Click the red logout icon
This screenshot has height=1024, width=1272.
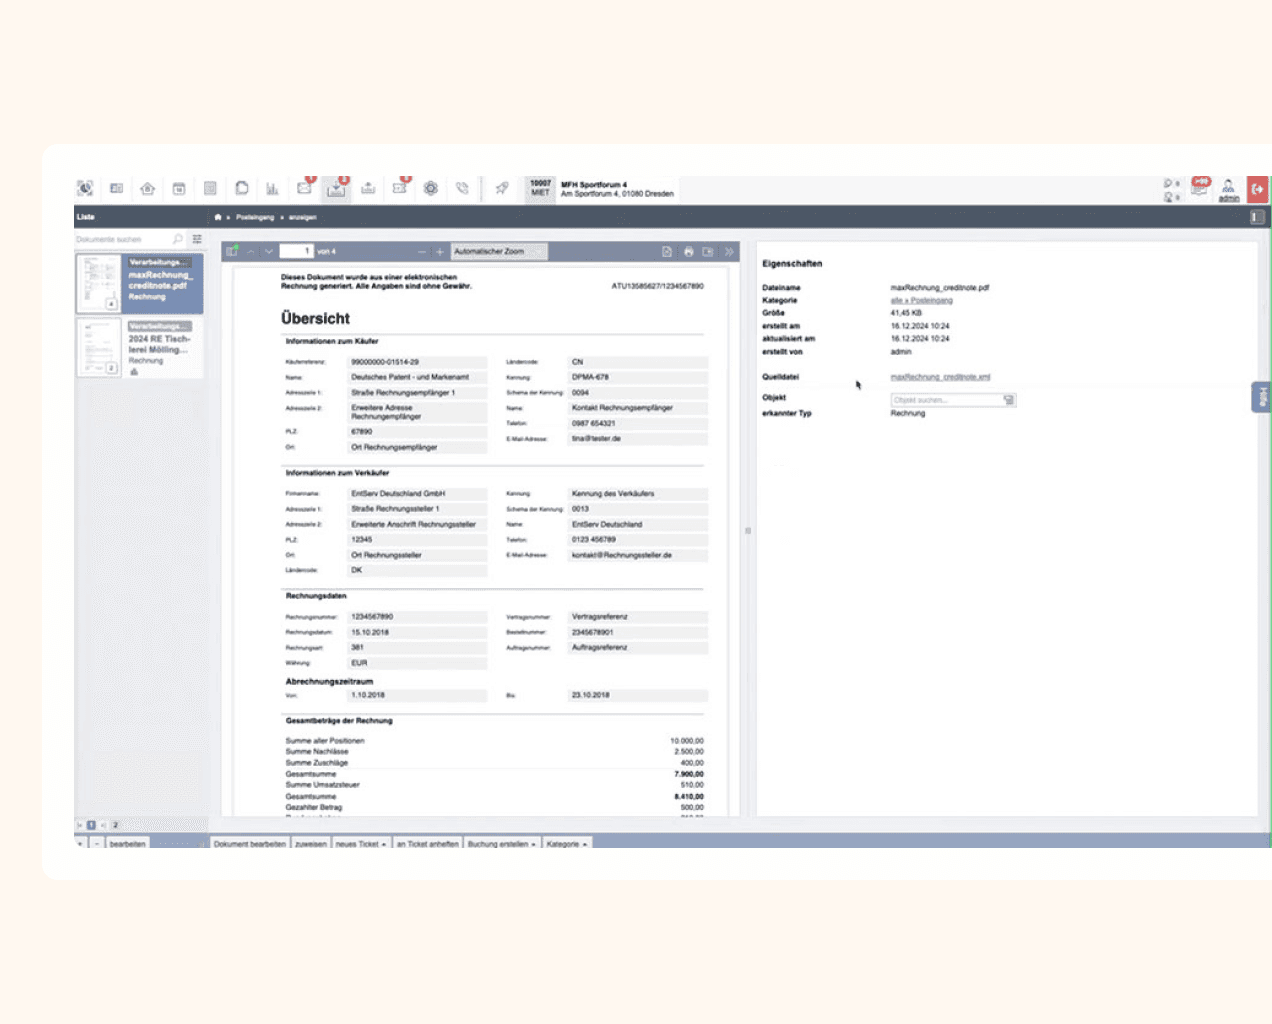(x=1257, y=189)
